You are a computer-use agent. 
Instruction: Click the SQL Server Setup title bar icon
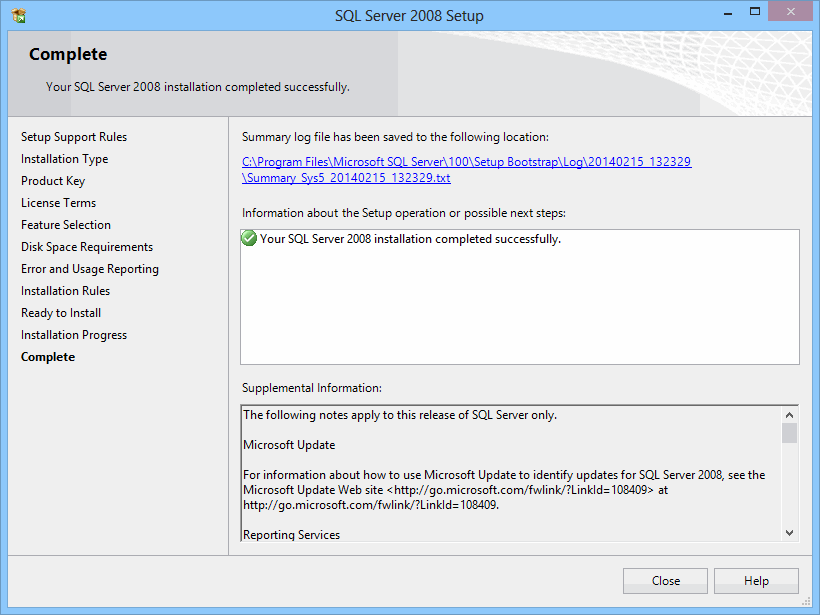[18, 15]
